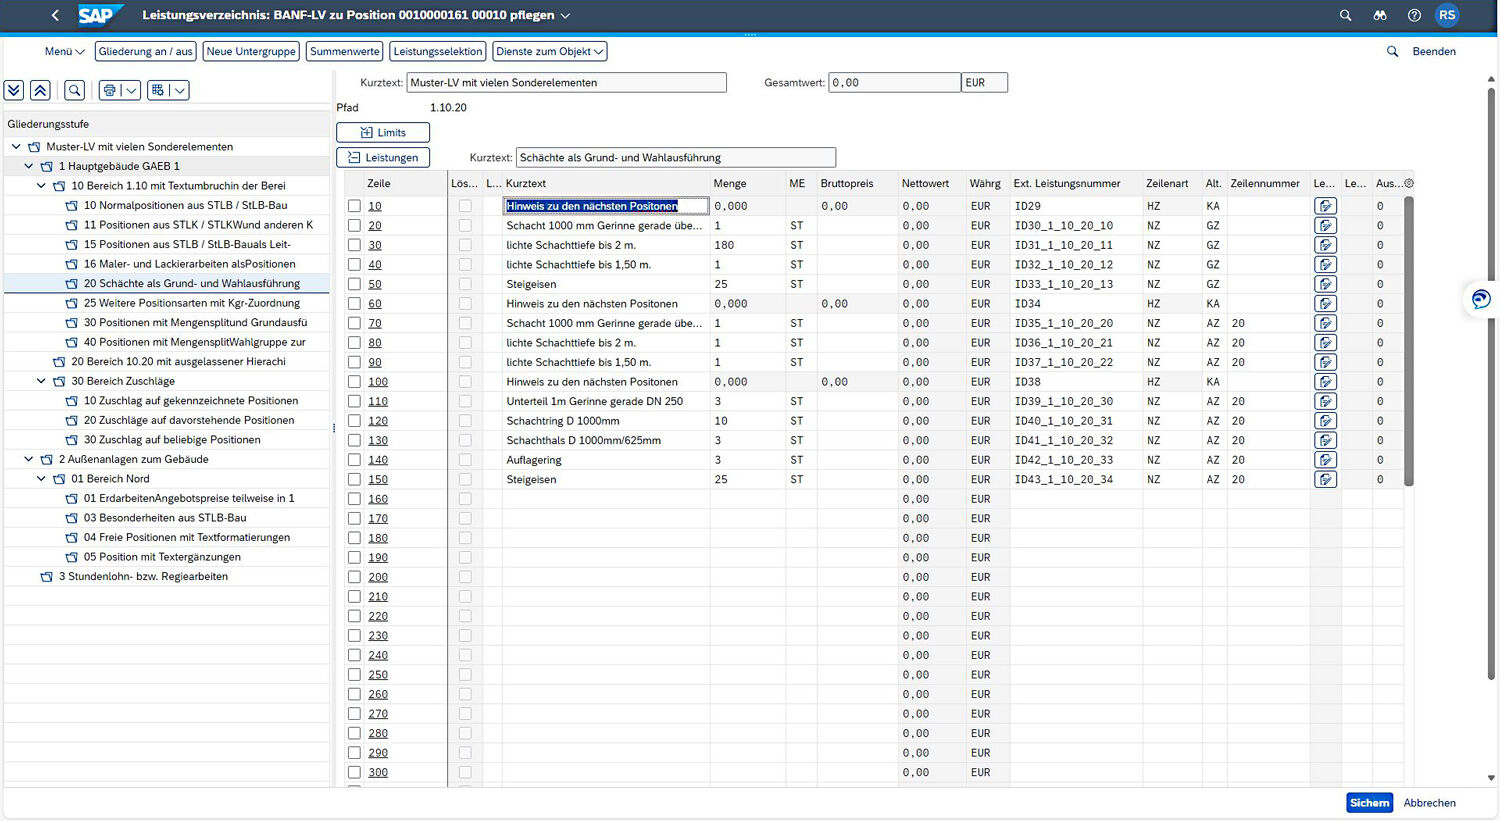Click the expand all nodes double-chevron icon

tap(14, 90)
